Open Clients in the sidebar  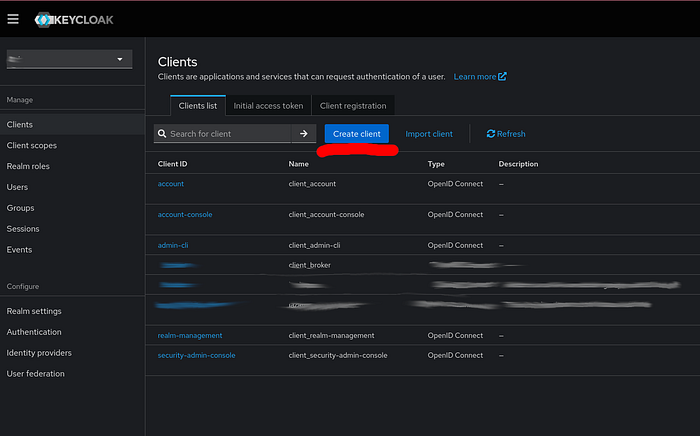[72, 125]
